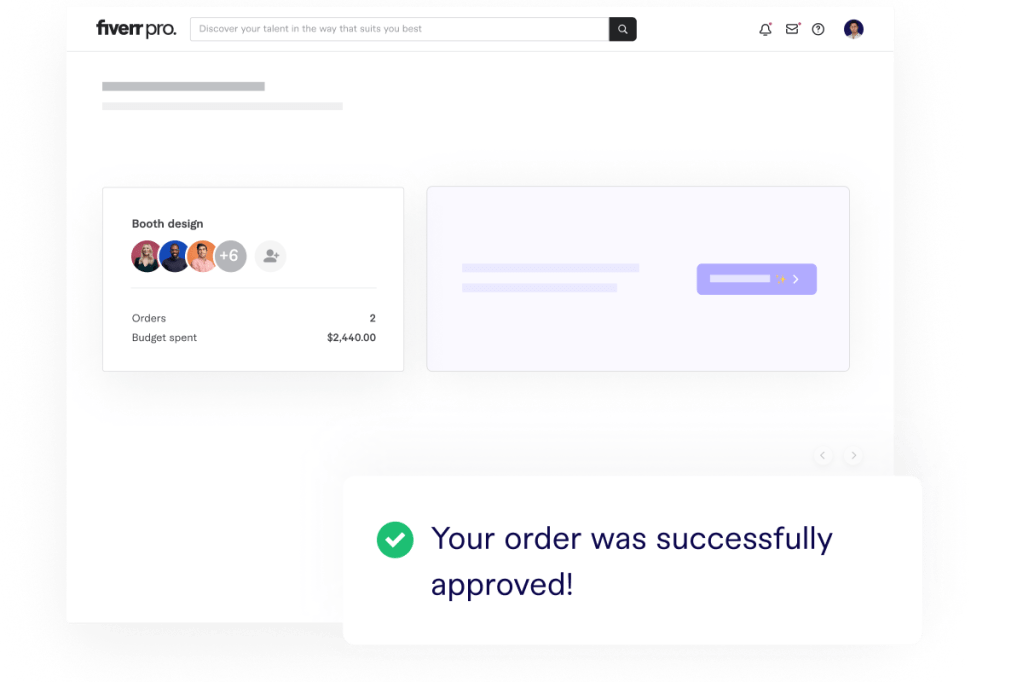This screenshot has width=1023, height=682.
Task: Click the man in dark shirt avatar
Action: pyautogui.click(x=174, y=256)
